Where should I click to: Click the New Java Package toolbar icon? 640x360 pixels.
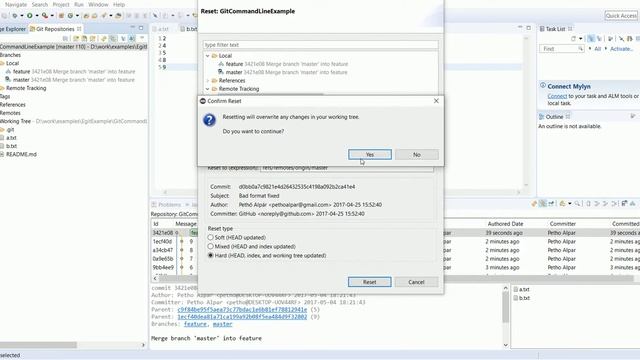[x=61, y=16]
